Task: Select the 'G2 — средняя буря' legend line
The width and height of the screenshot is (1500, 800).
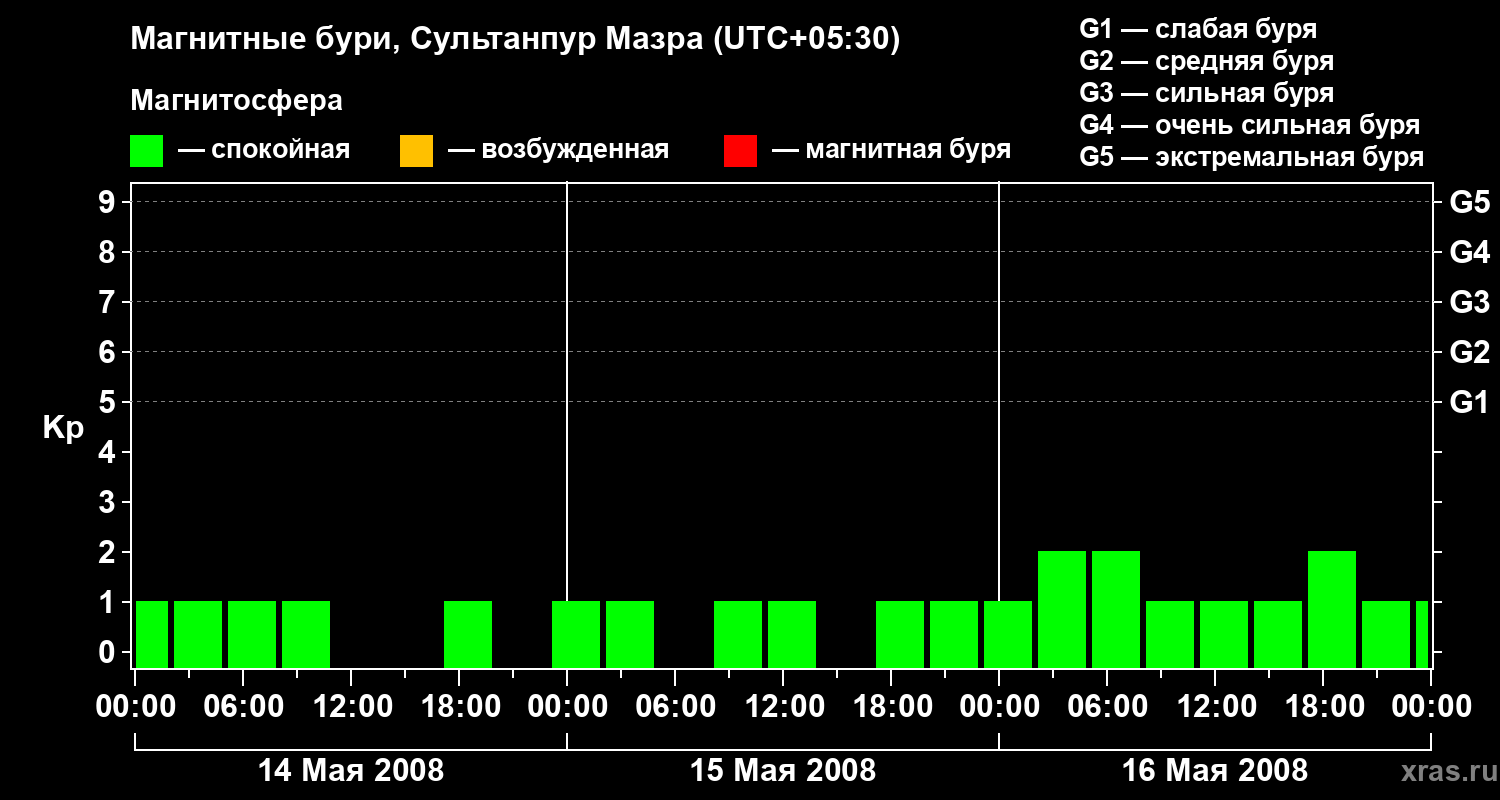Action: click(1207, 61)
